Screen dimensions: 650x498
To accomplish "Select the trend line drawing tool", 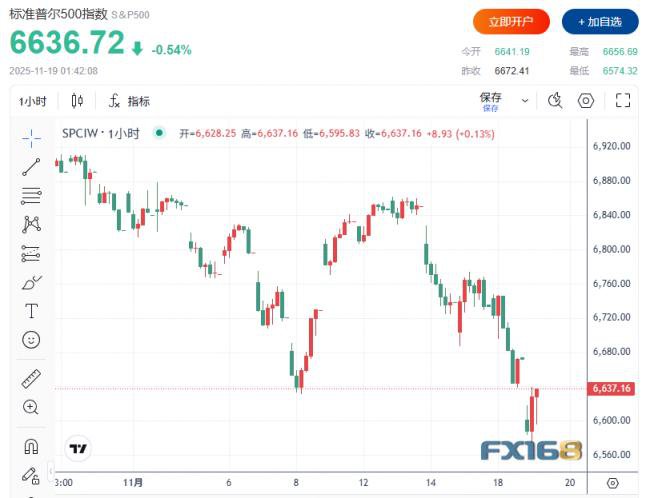I will coord(31,166).
